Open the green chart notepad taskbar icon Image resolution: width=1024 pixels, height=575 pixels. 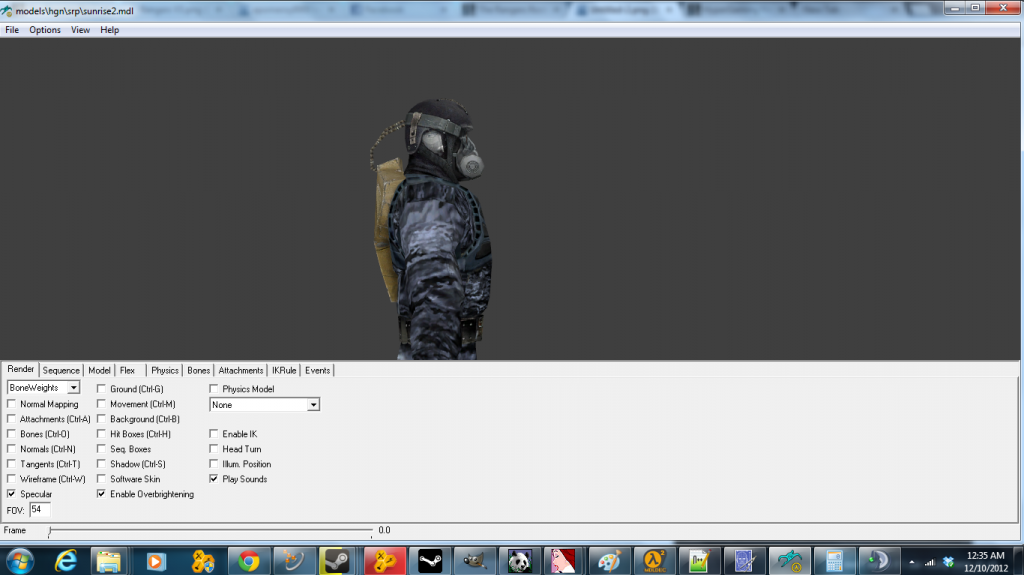tap(699, 561)
